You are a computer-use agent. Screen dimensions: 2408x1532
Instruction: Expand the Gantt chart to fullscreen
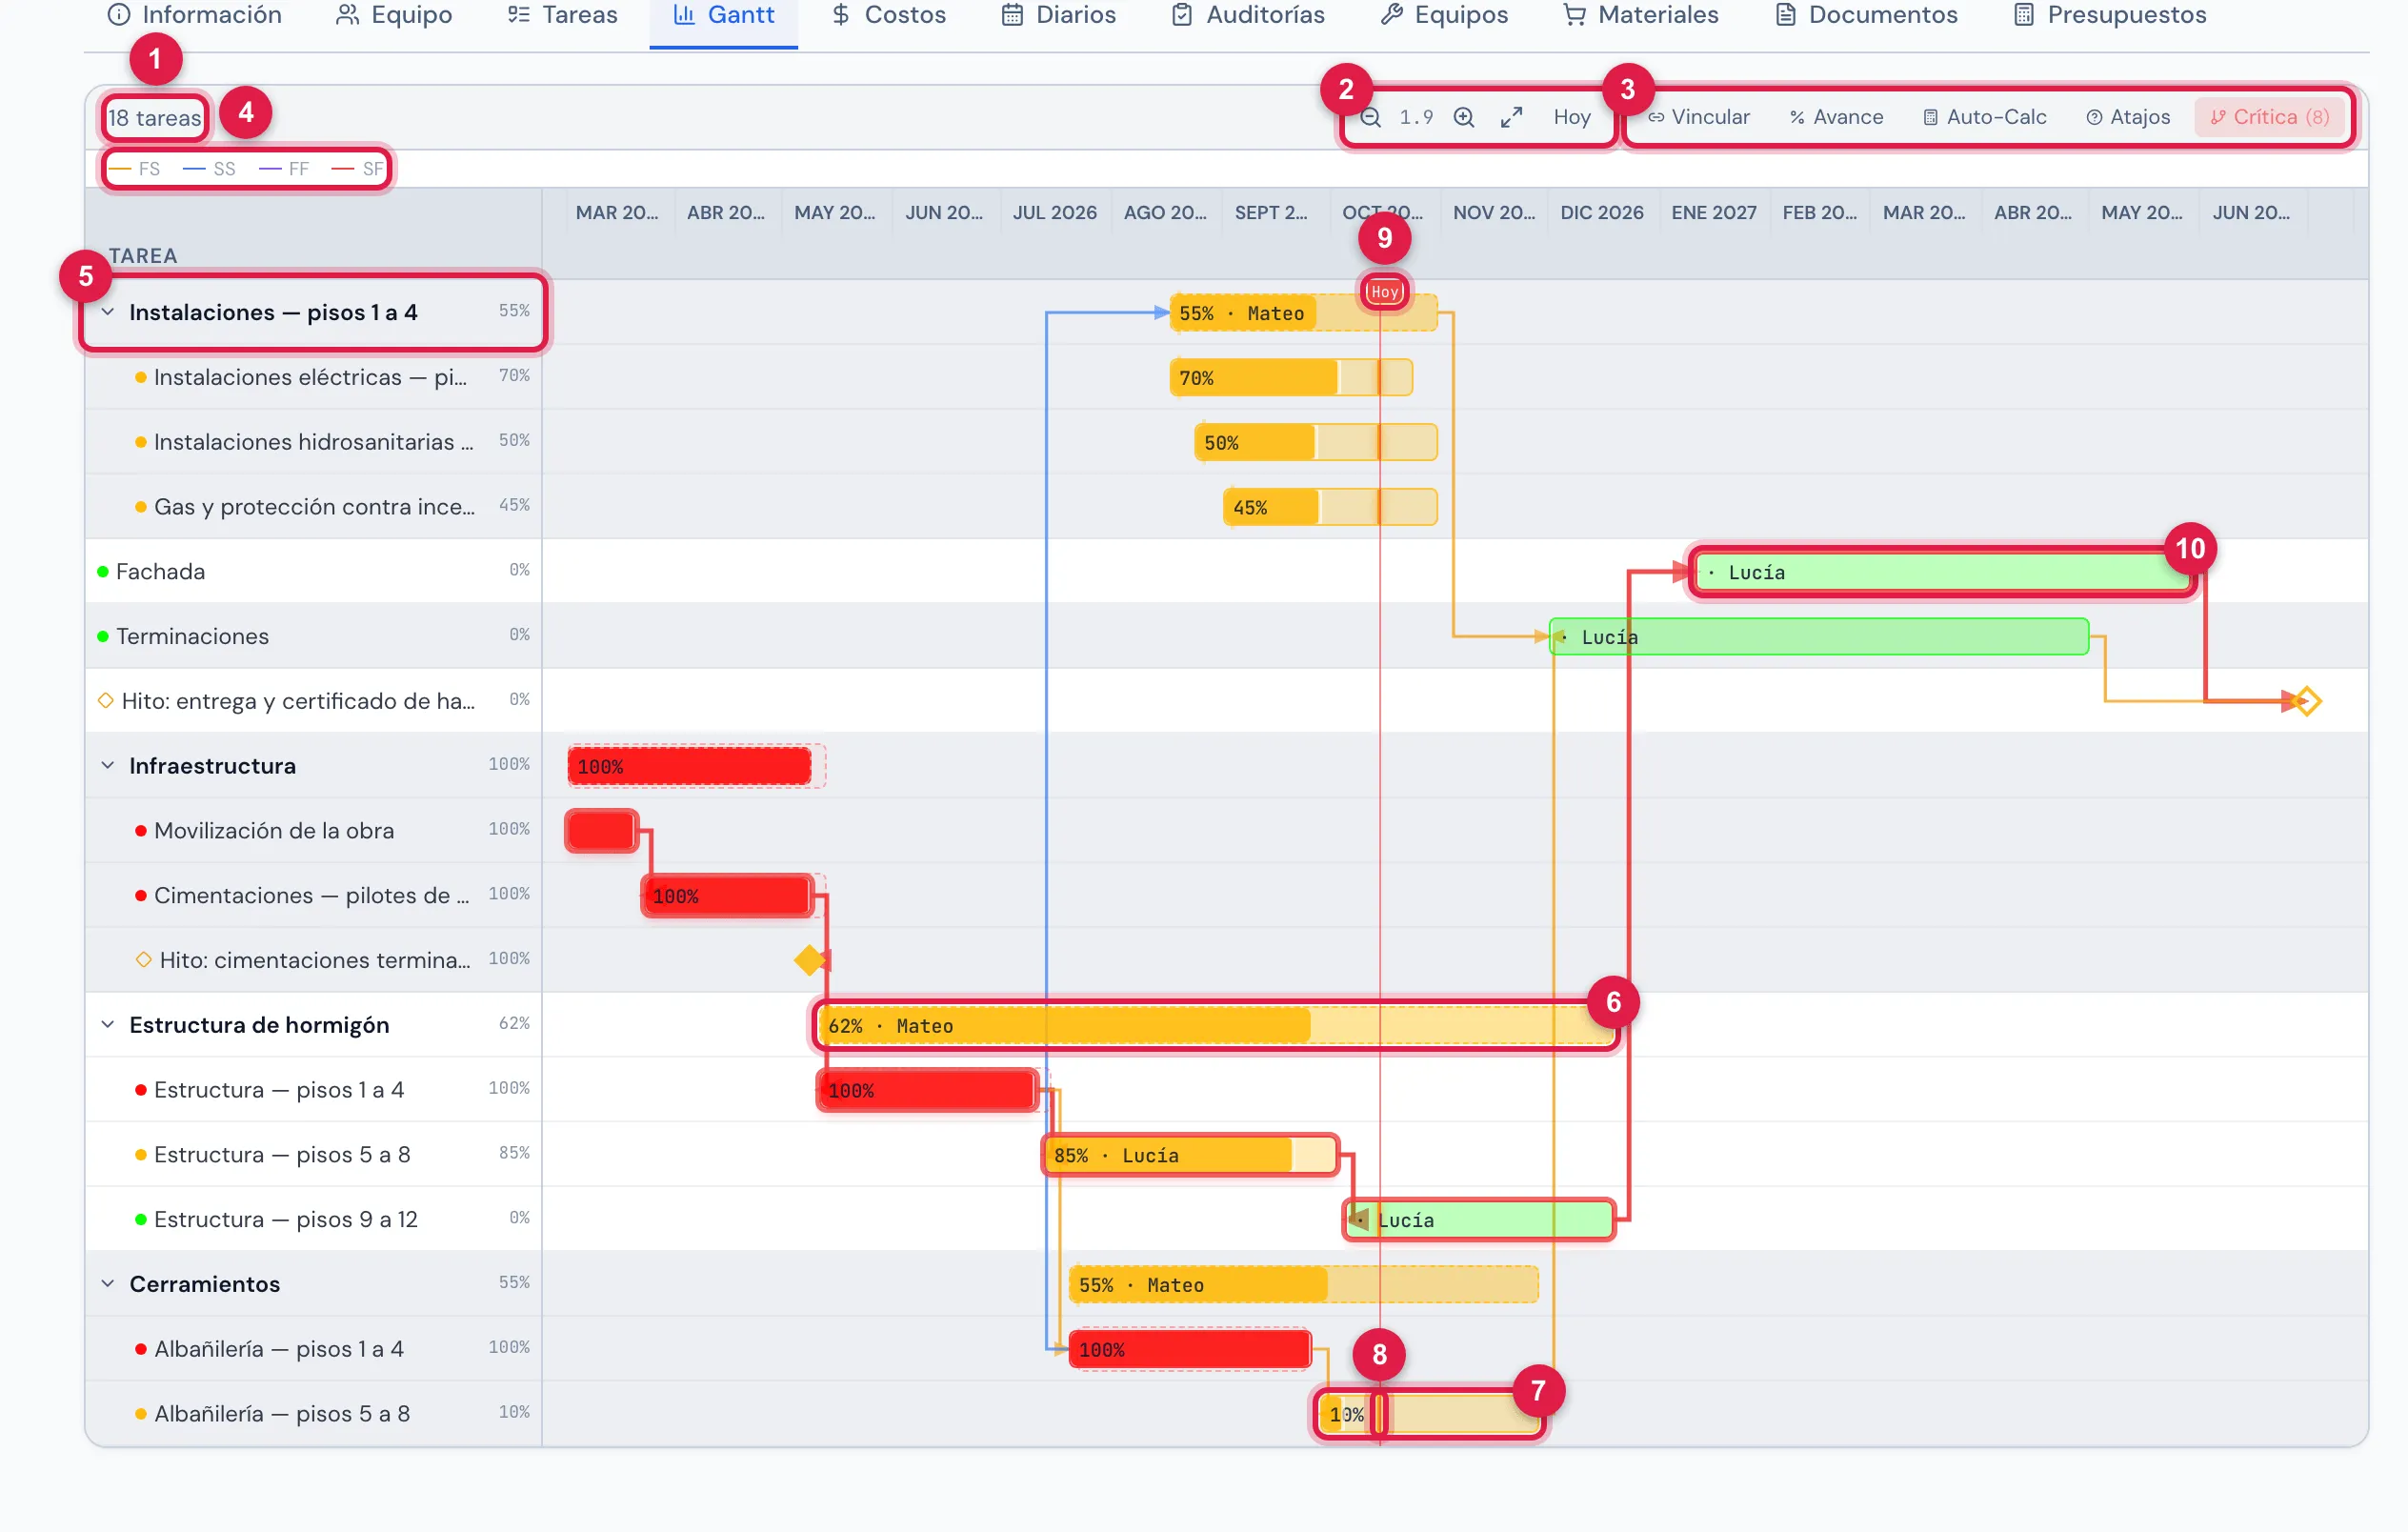coord(1511,118)
